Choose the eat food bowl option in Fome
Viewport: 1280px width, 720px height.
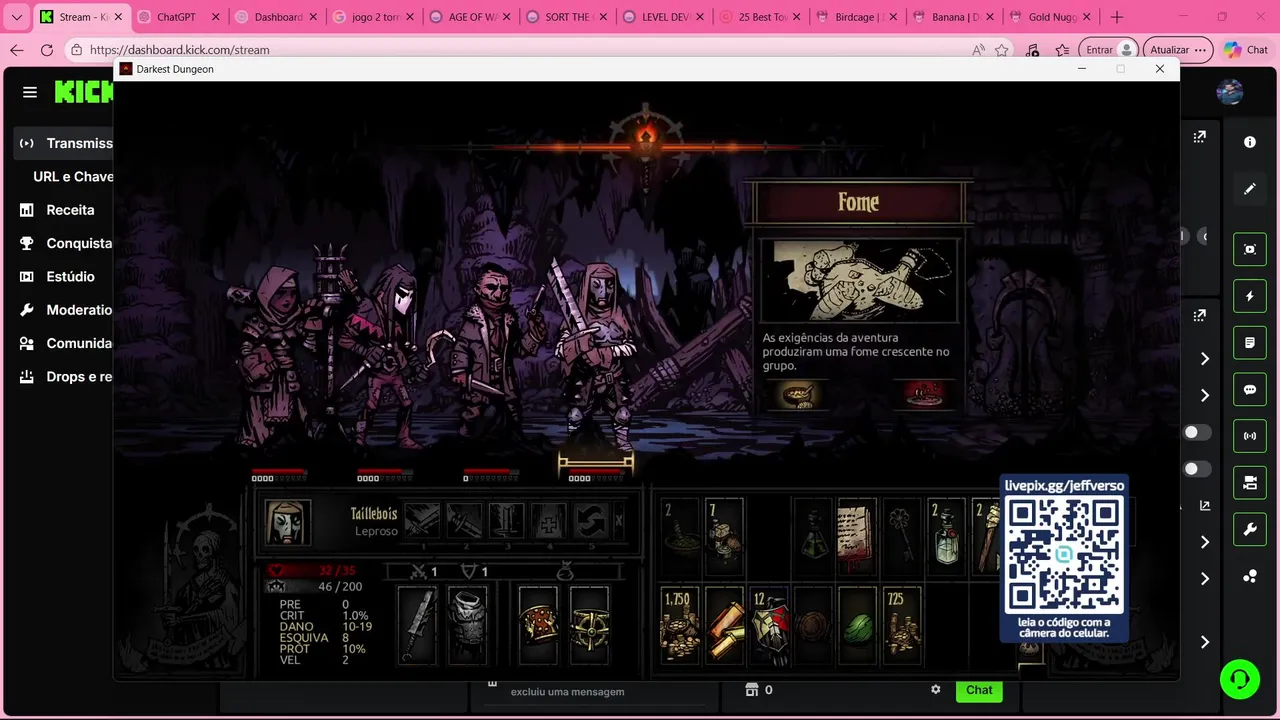tap(797, 394)
